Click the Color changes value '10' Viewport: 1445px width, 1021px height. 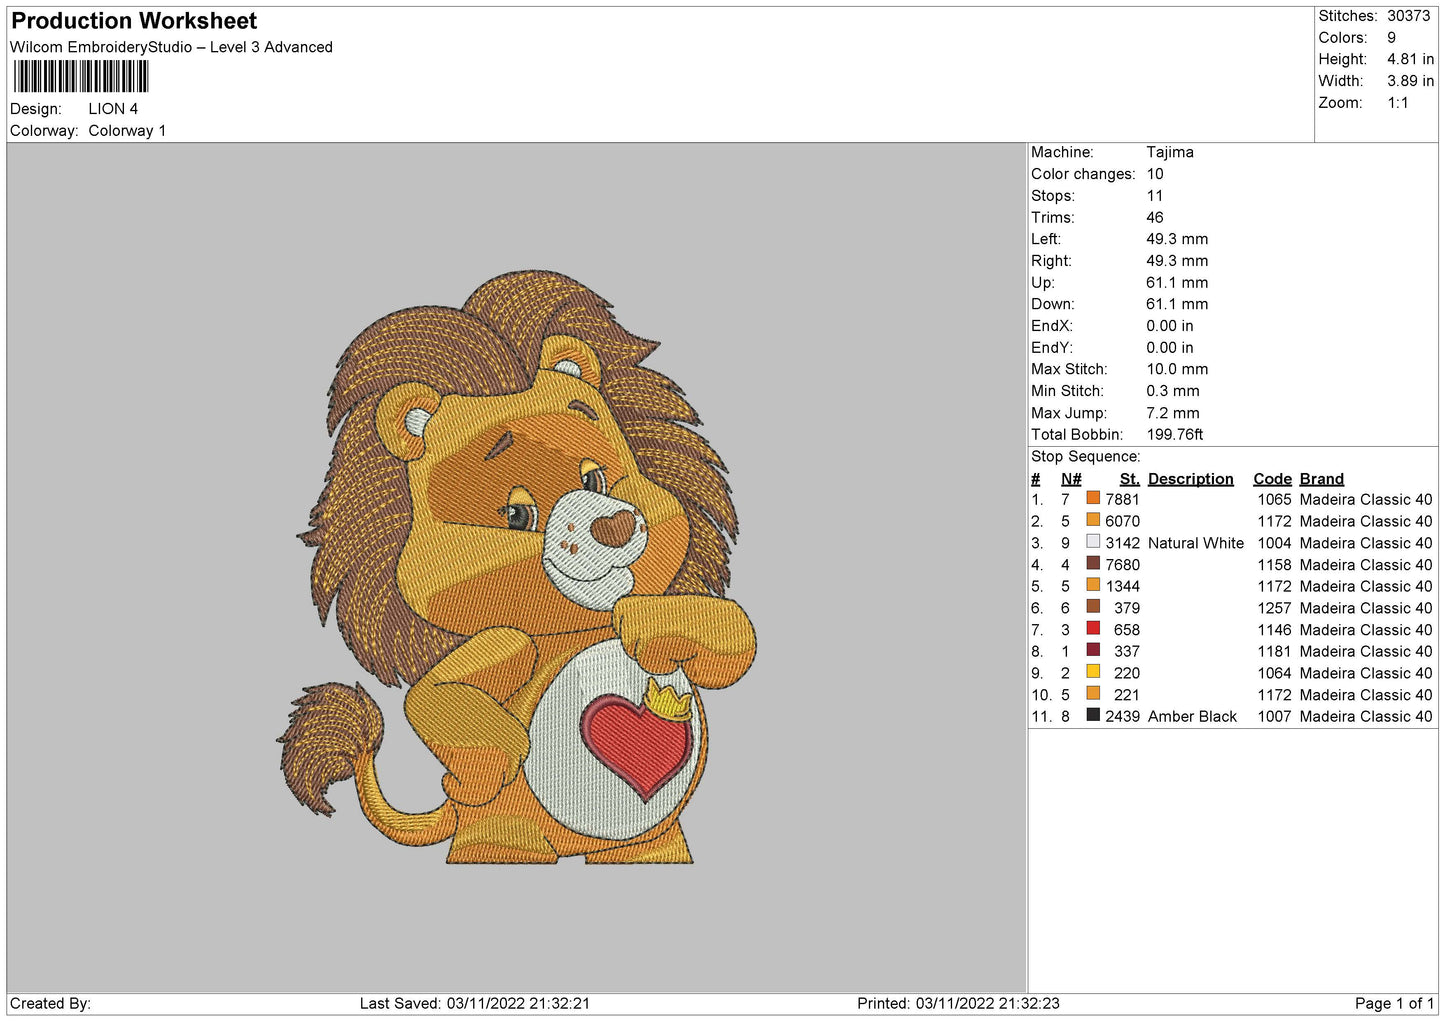pyautogui.click(x=1155, y=174)
